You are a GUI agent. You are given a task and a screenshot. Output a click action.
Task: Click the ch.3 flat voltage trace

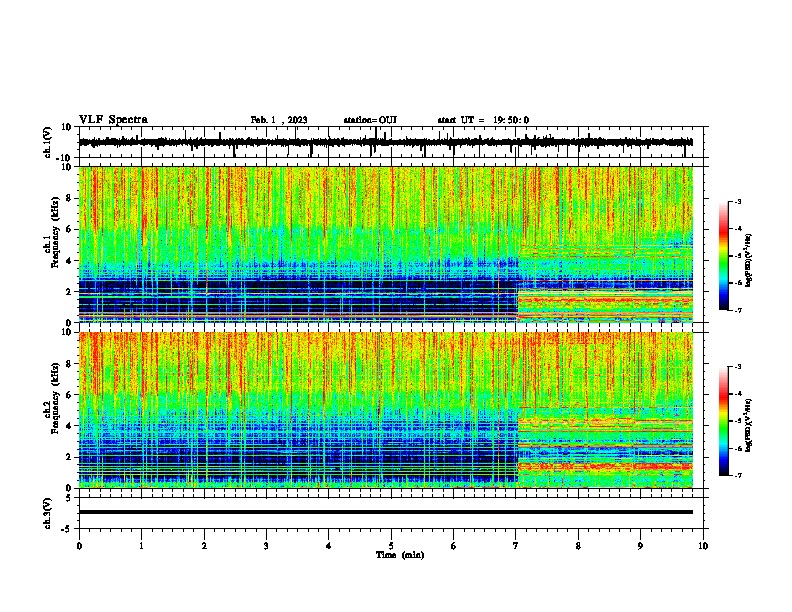coord(386,512)
